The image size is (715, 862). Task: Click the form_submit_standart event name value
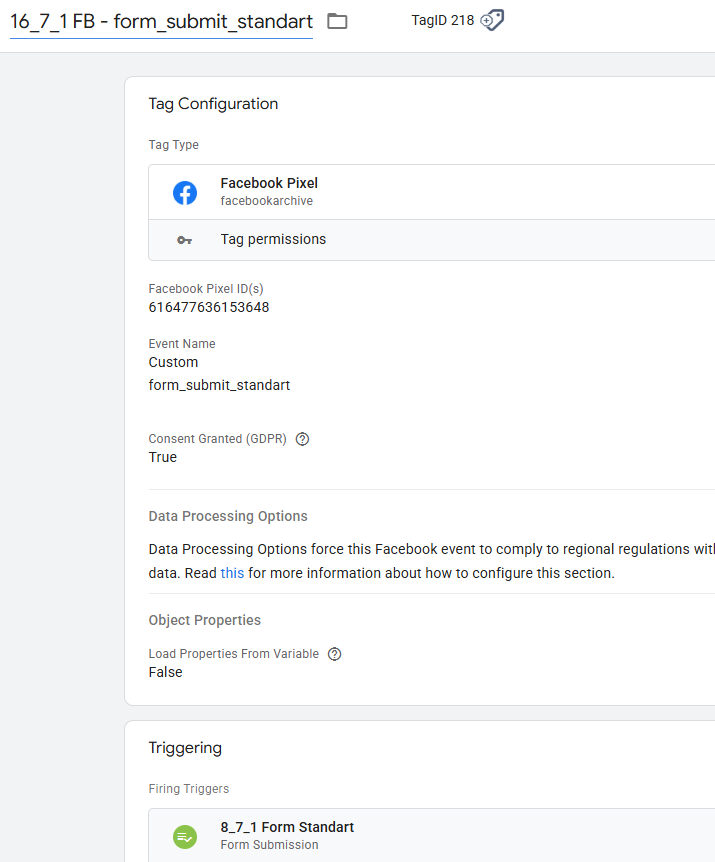pyautogui.click(x=219, y=385)
